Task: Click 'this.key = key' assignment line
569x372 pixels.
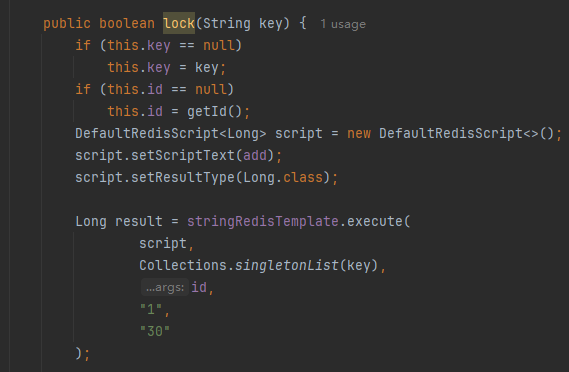Action: [167, 68]
